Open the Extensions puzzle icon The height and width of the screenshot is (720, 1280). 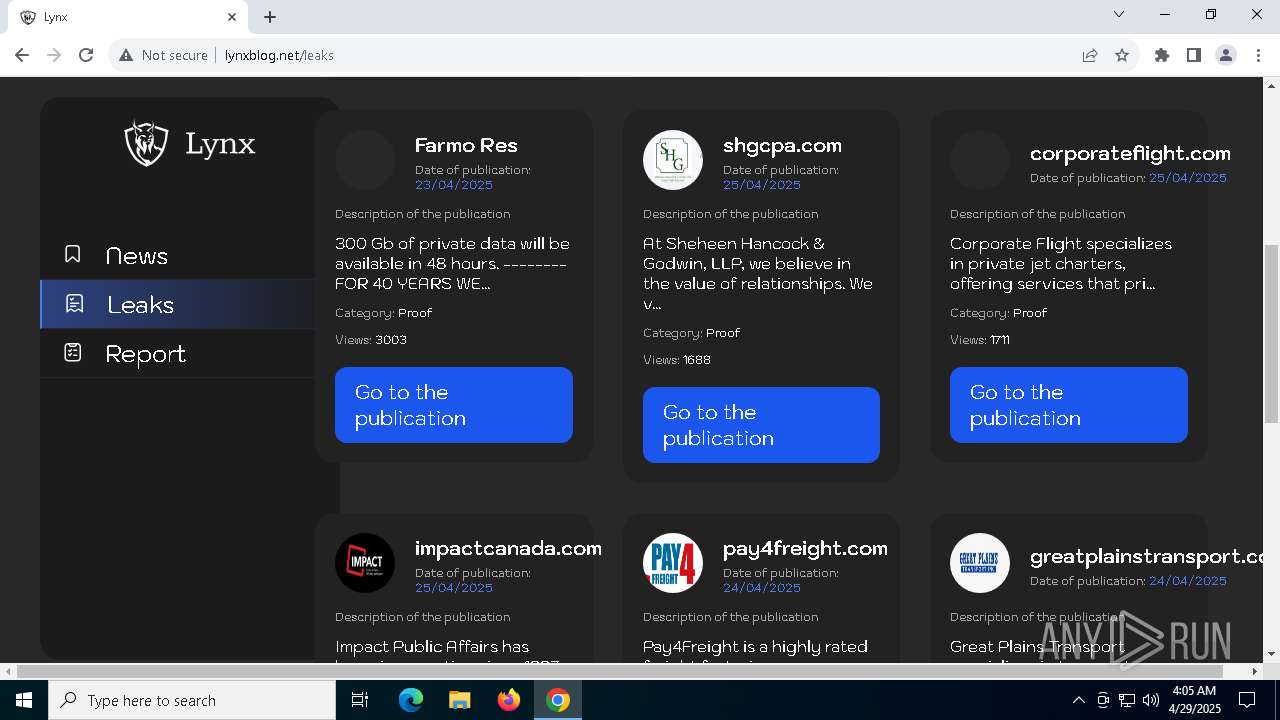[x=1162, y=55]
